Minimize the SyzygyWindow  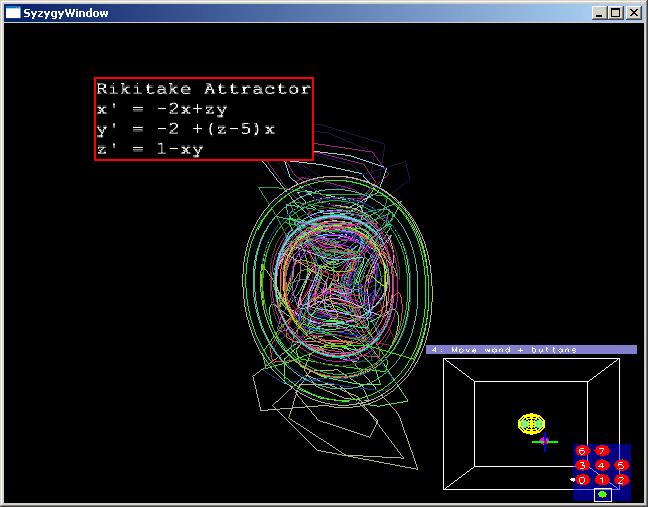599,13
